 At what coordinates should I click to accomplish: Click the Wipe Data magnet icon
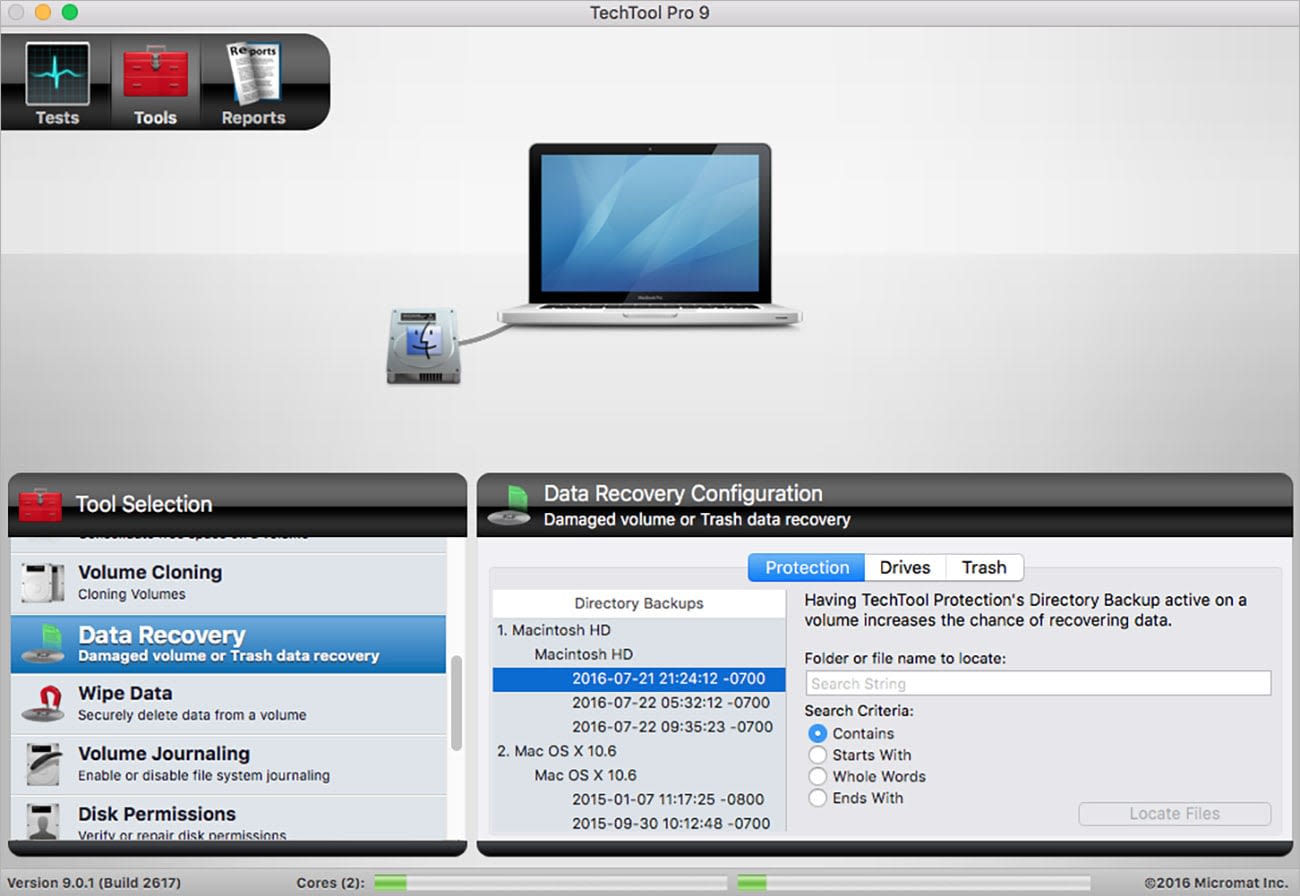44,703
